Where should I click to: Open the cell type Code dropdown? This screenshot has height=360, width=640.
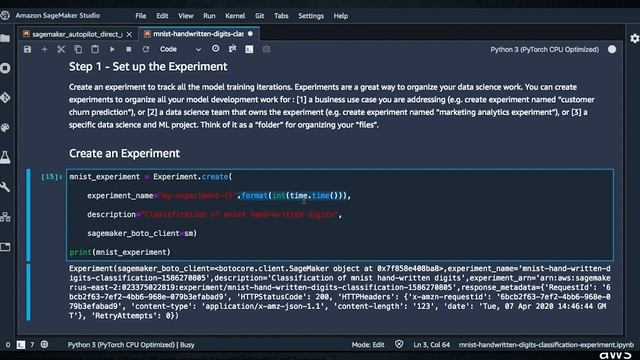(x=180, y=49)
